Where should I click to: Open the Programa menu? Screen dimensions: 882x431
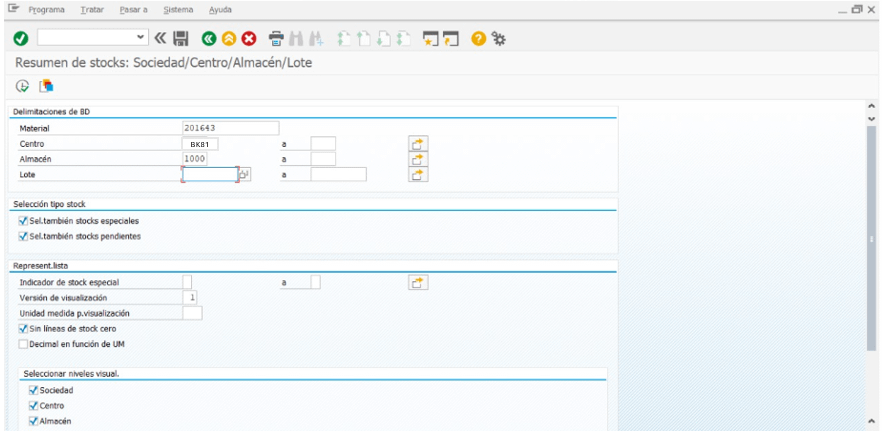[x=46, y=9]
